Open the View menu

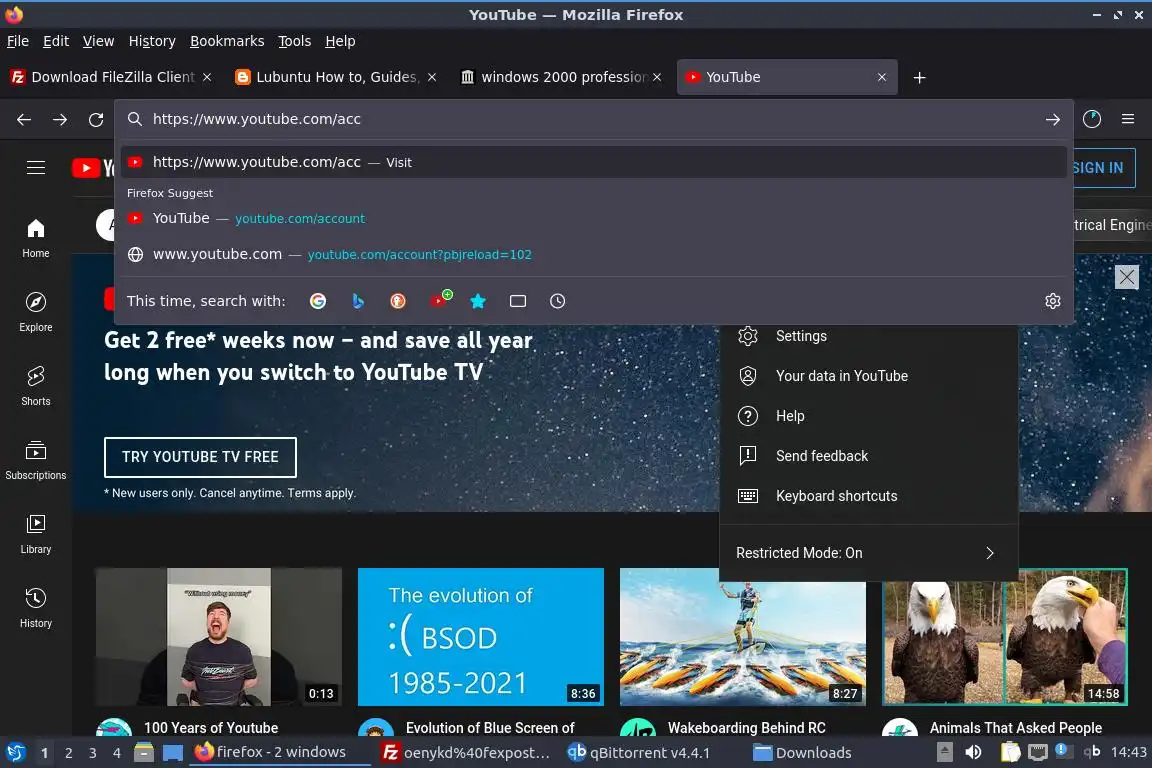(98, 41)
